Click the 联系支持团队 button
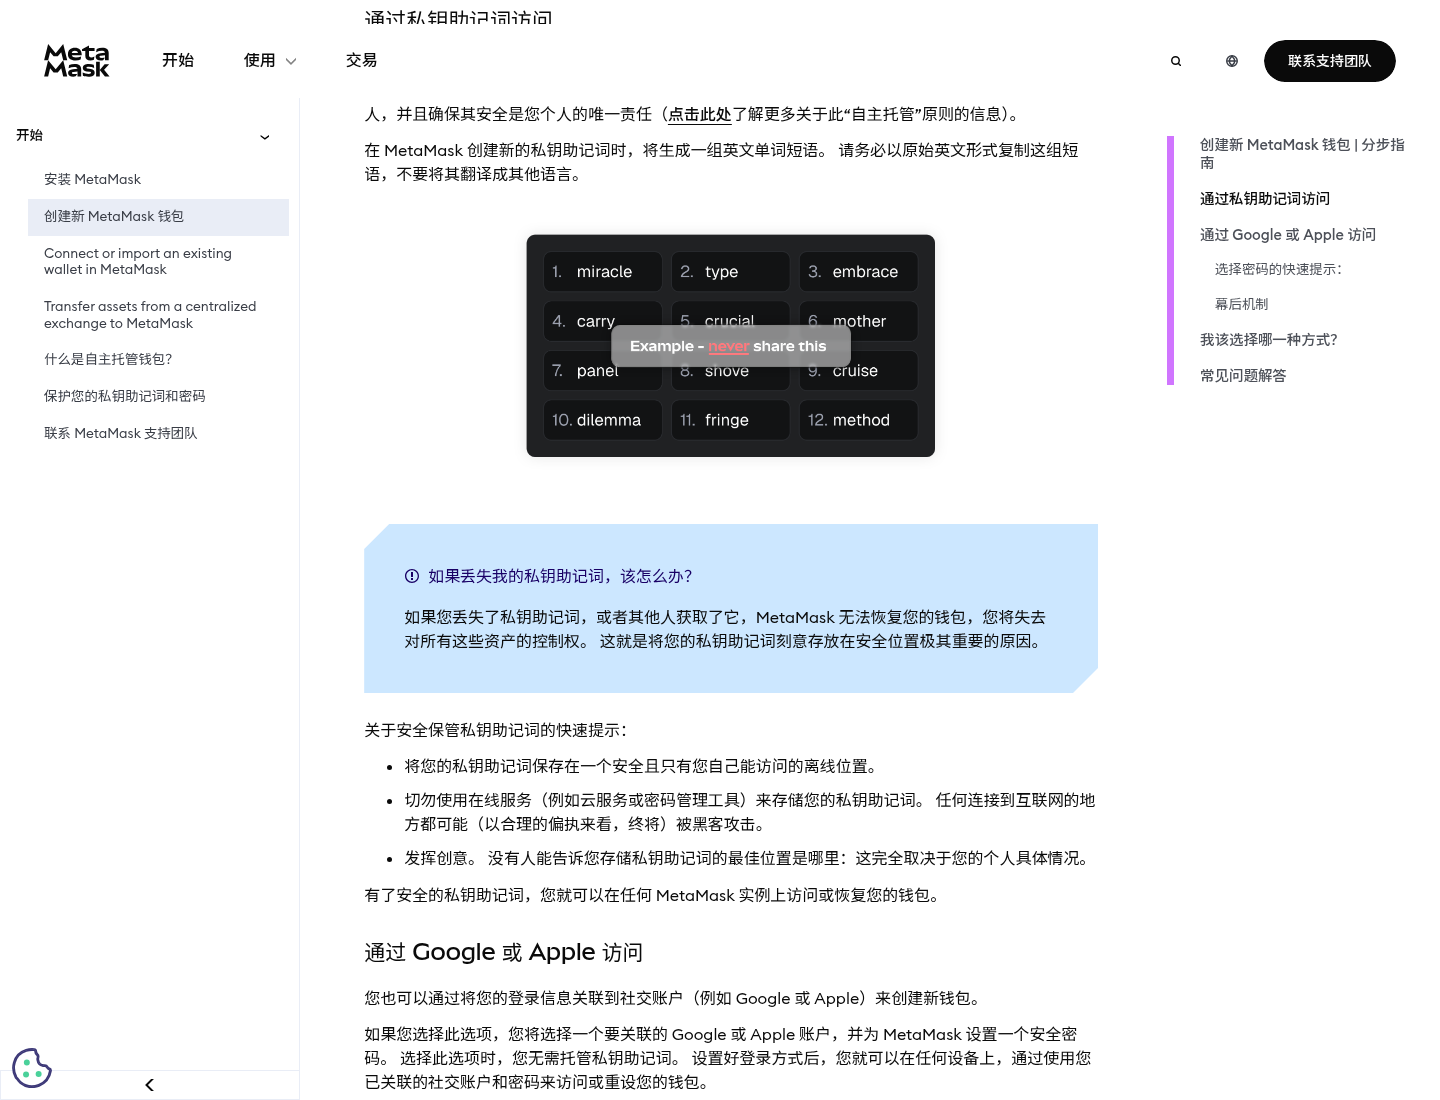The height and width of the screenshot is (1100, 1440). coord(1330,61)
